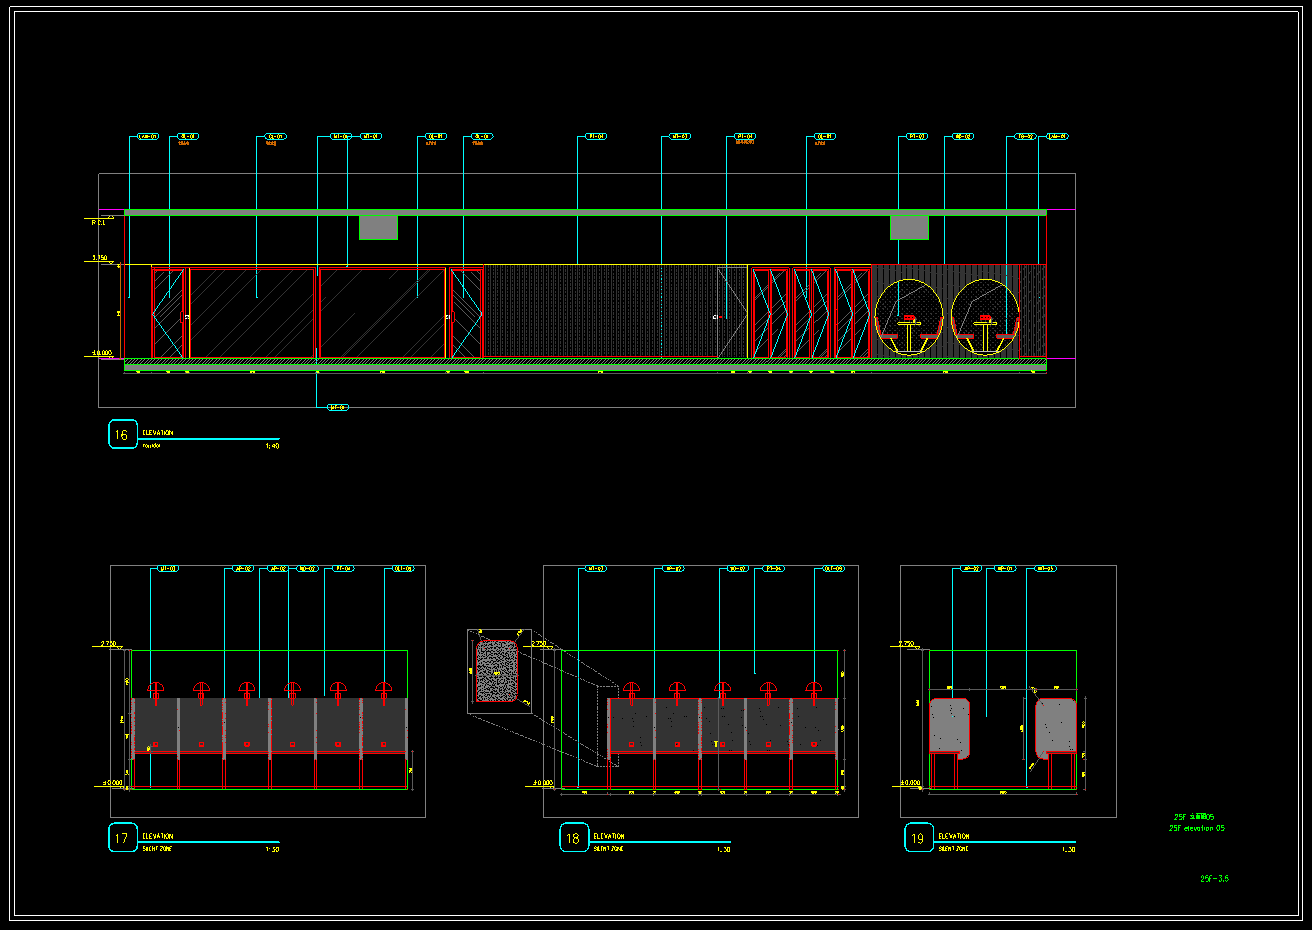Viewport: 1312px width, 930px height.
Task: Select the right gray ceiling box in drawing 16
Action: (909, 227)
